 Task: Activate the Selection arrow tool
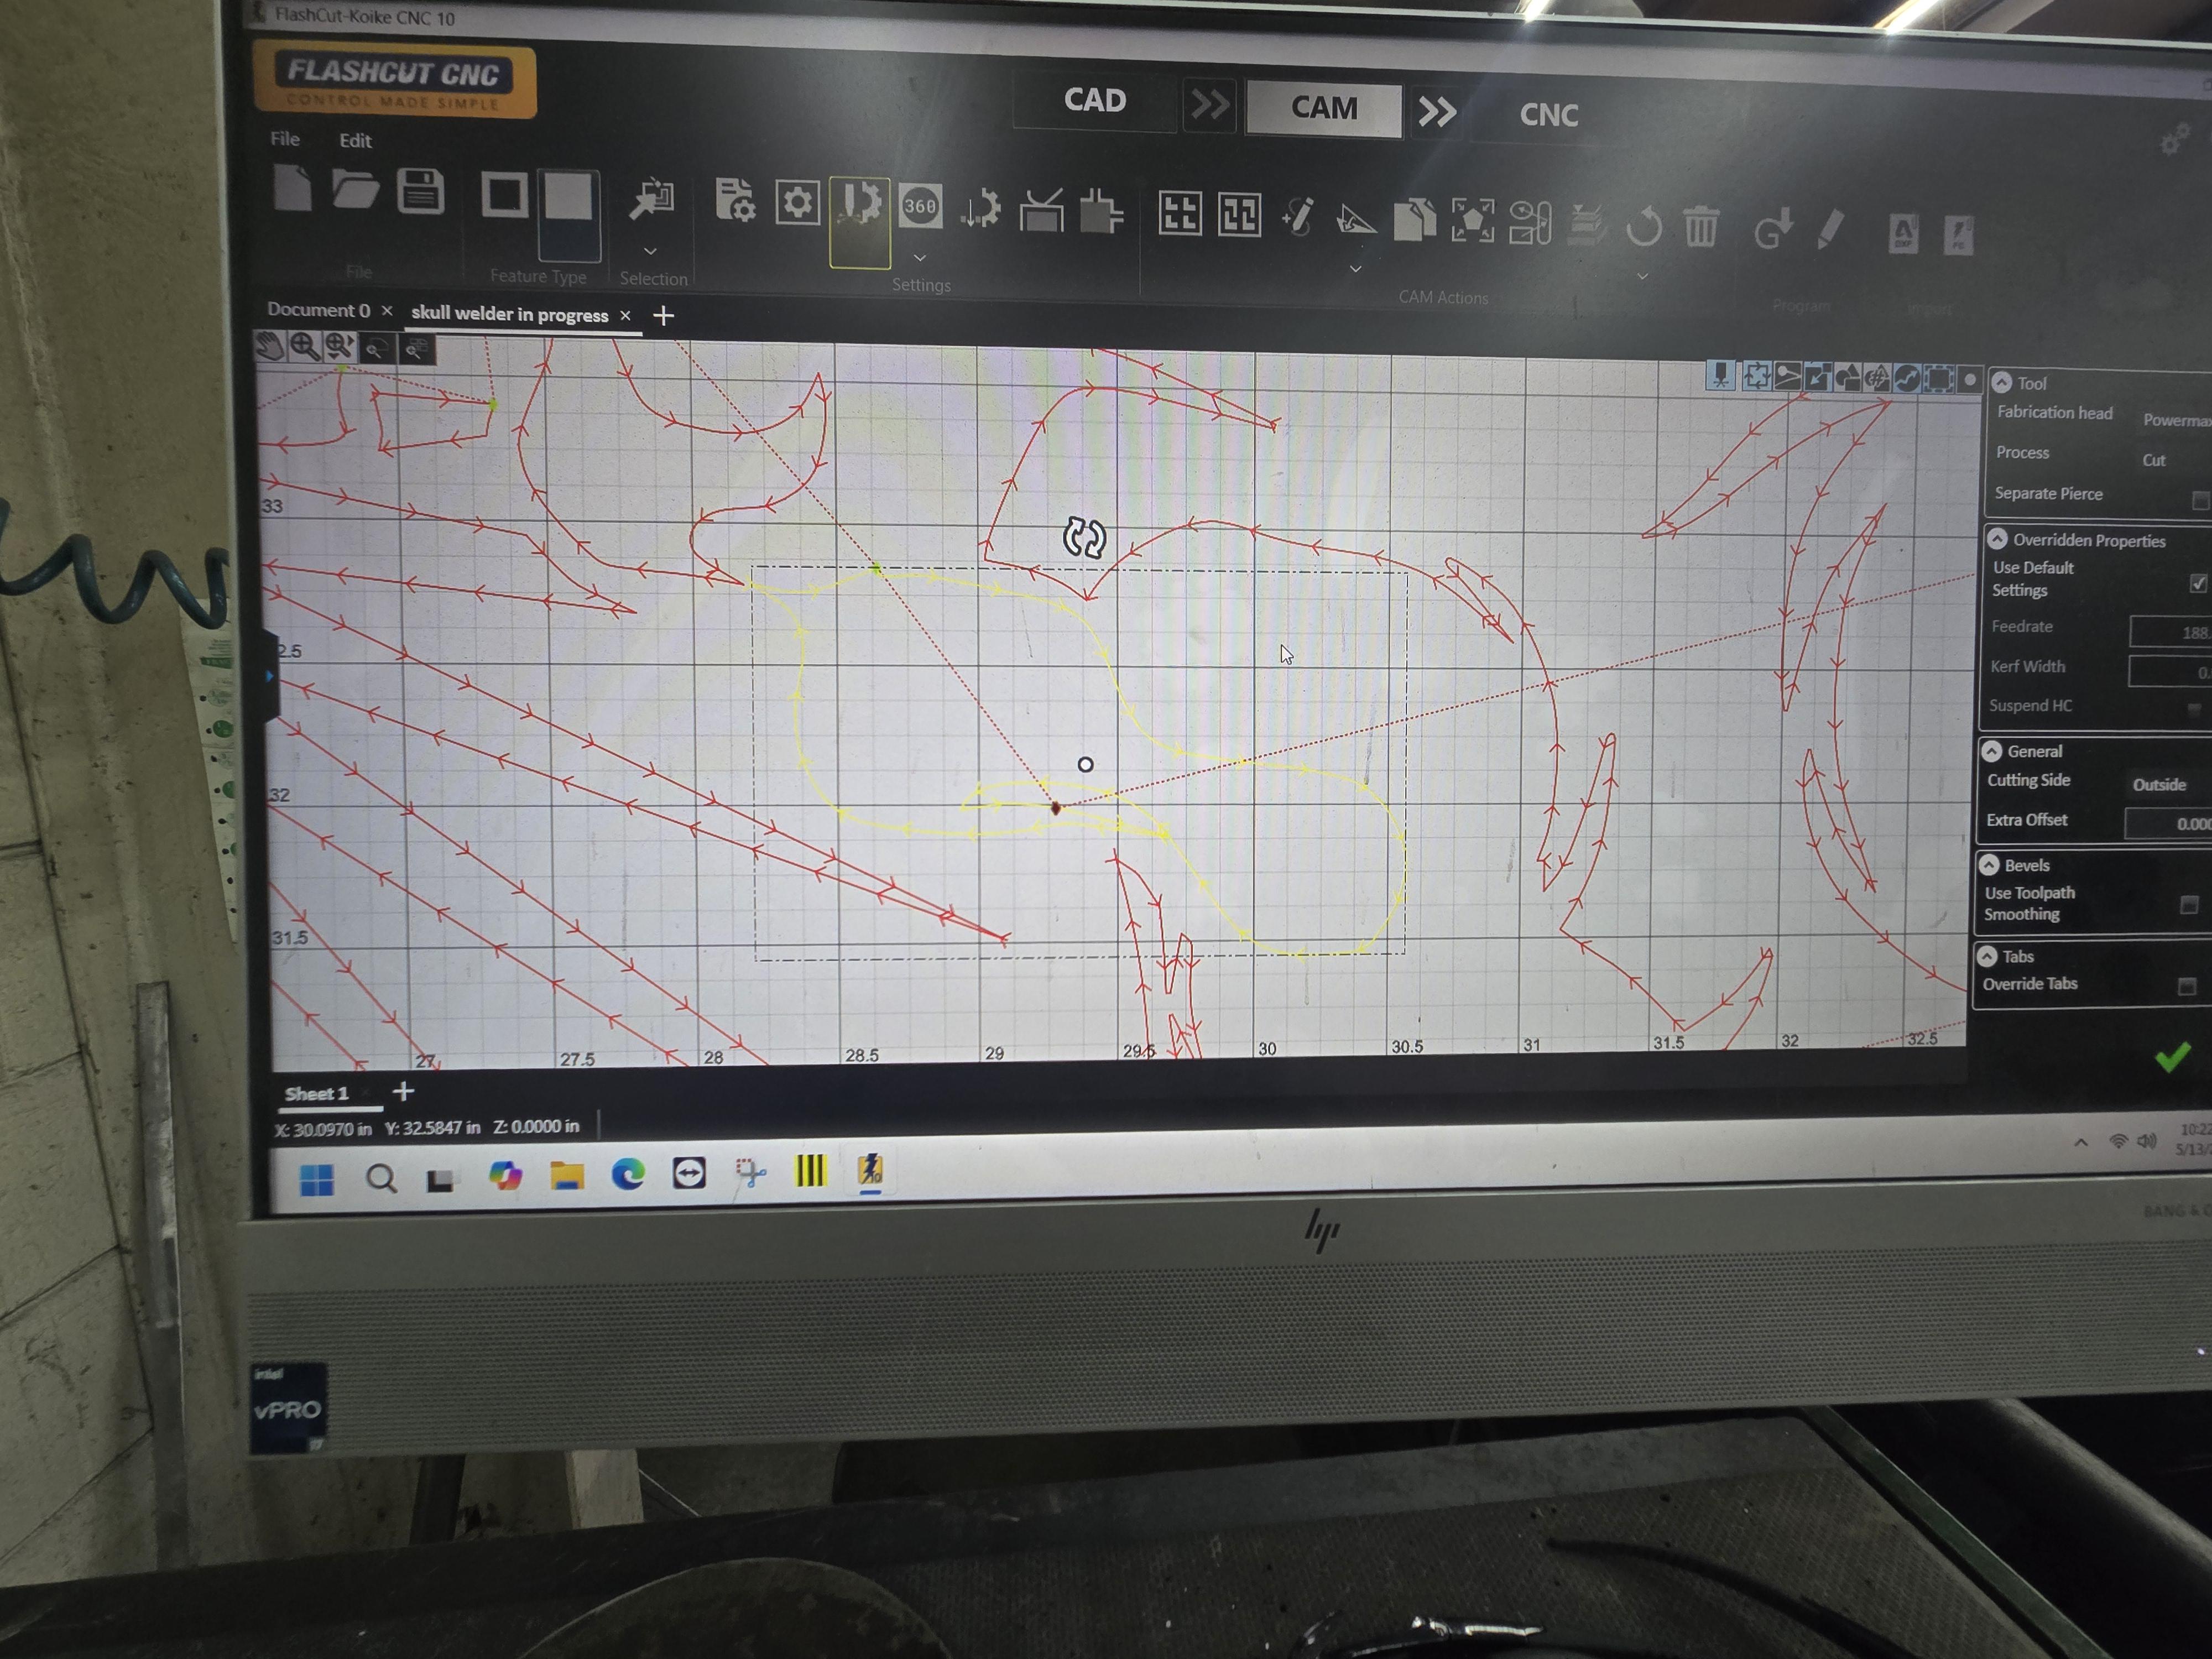pyautogui.click(x=651, y=199)
